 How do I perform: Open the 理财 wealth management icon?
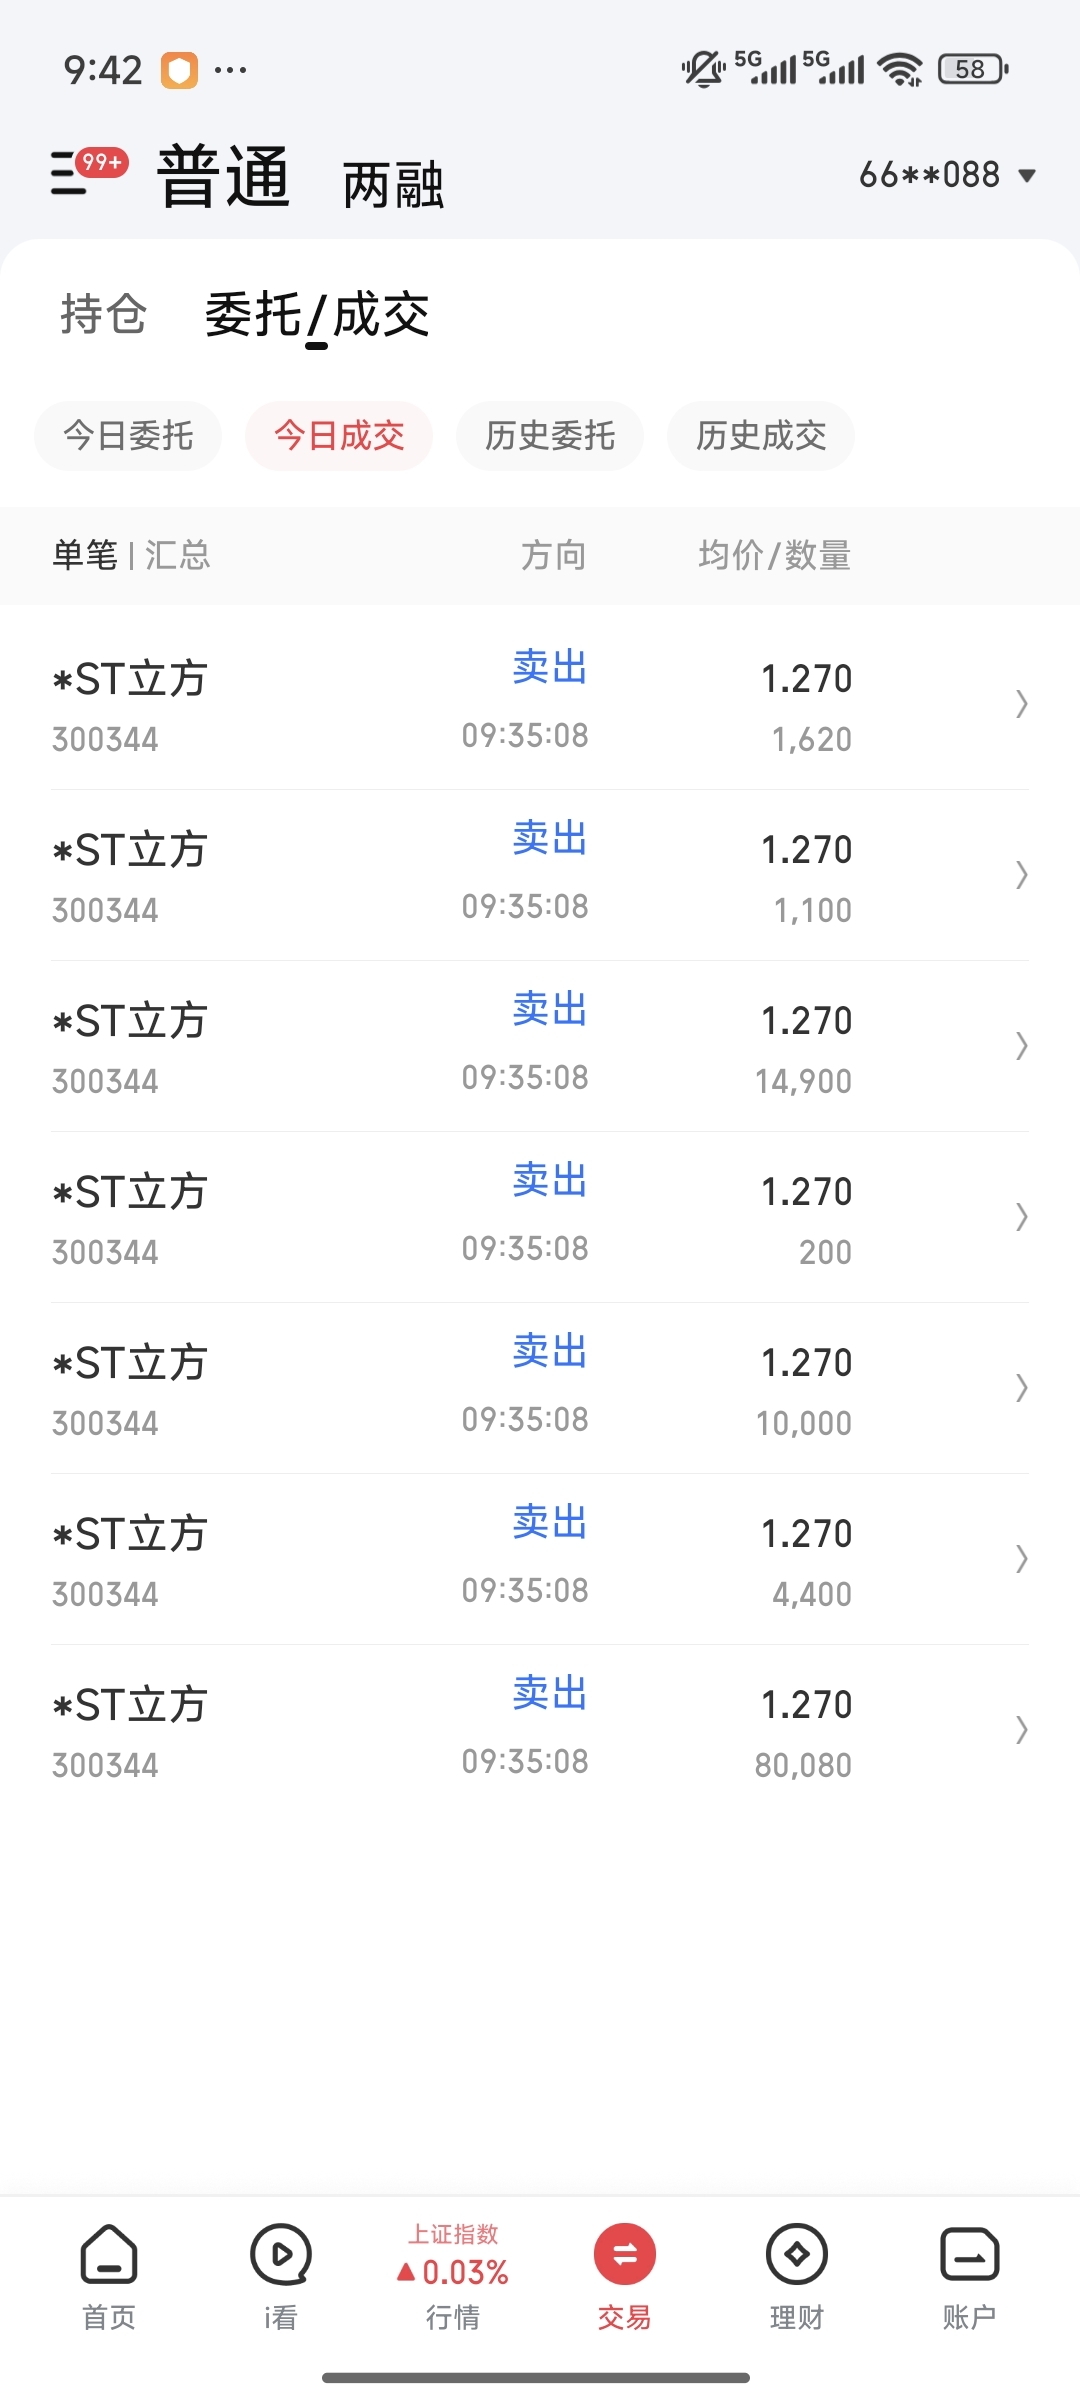point(796,2272)
